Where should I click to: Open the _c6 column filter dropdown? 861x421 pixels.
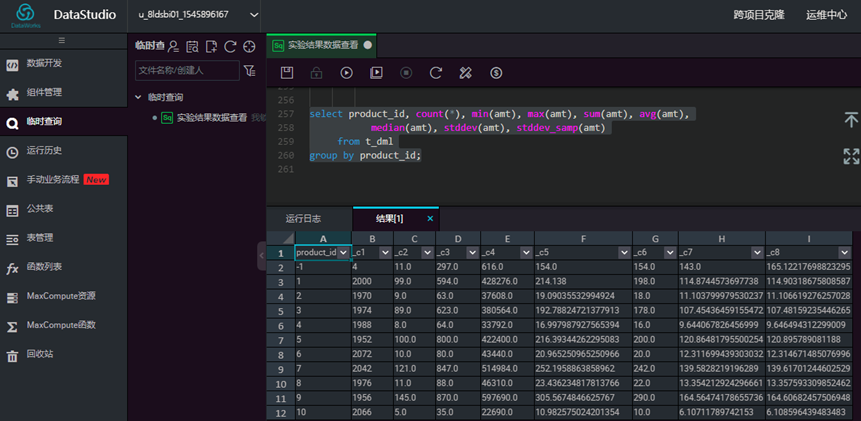click(670, 252)
